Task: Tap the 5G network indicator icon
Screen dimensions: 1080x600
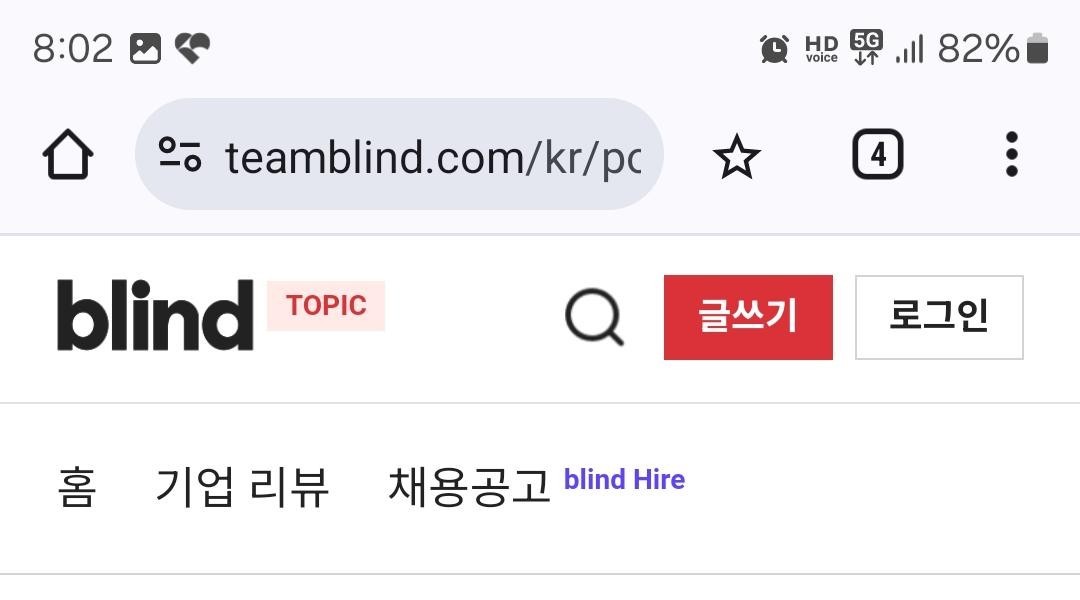Action: pos(866,48)
